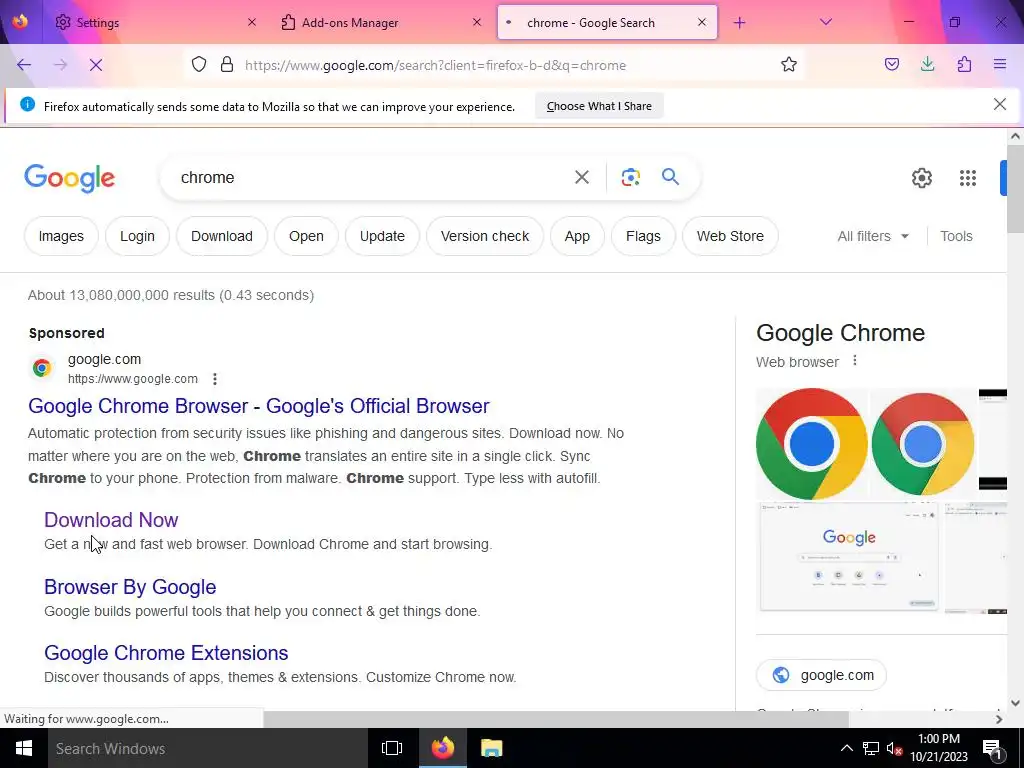Bookmark this page with star icon

(789, 65)
